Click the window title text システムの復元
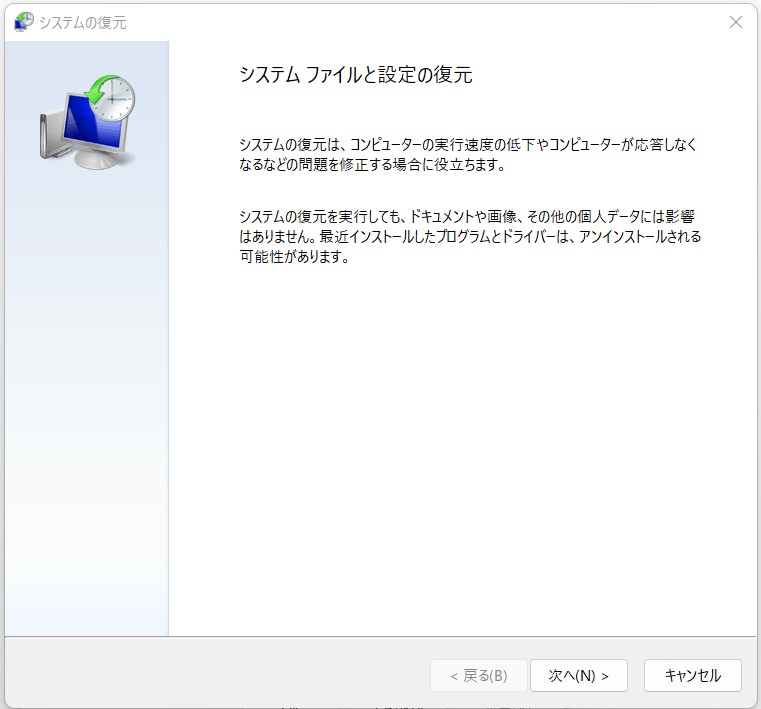The height and width of the screenshot is (709, 761). click(83, 23)
